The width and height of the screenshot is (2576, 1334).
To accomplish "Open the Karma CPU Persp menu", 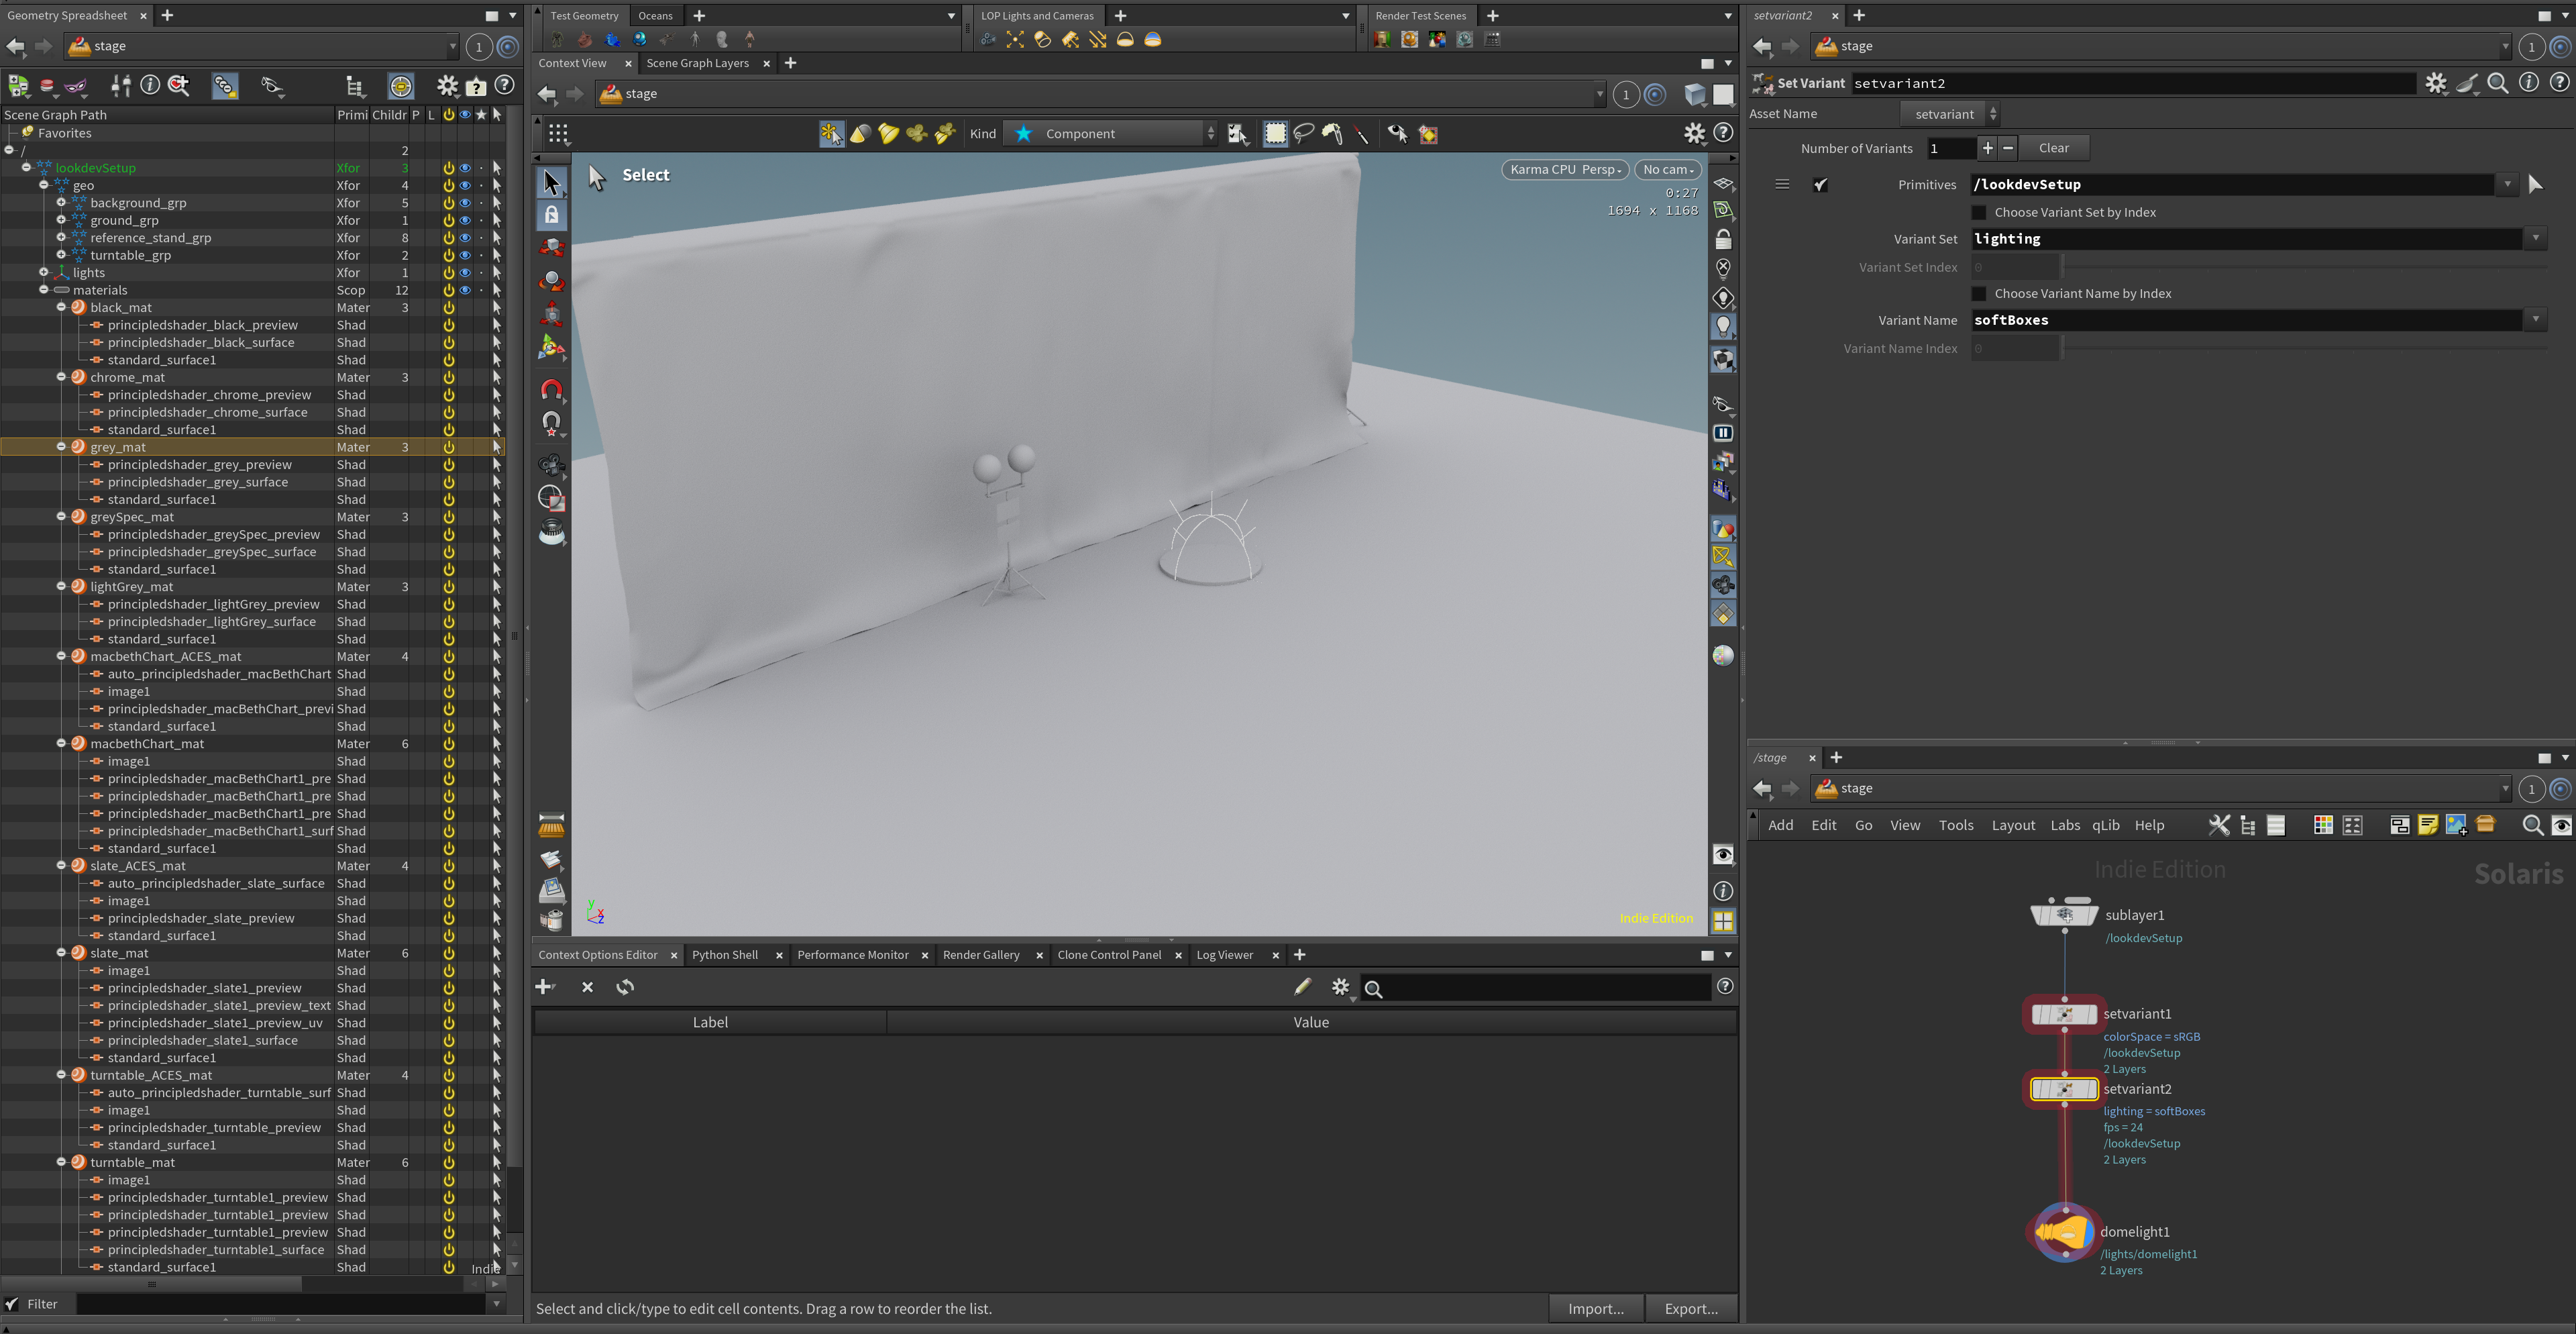I will click(x=1564, y=169).
